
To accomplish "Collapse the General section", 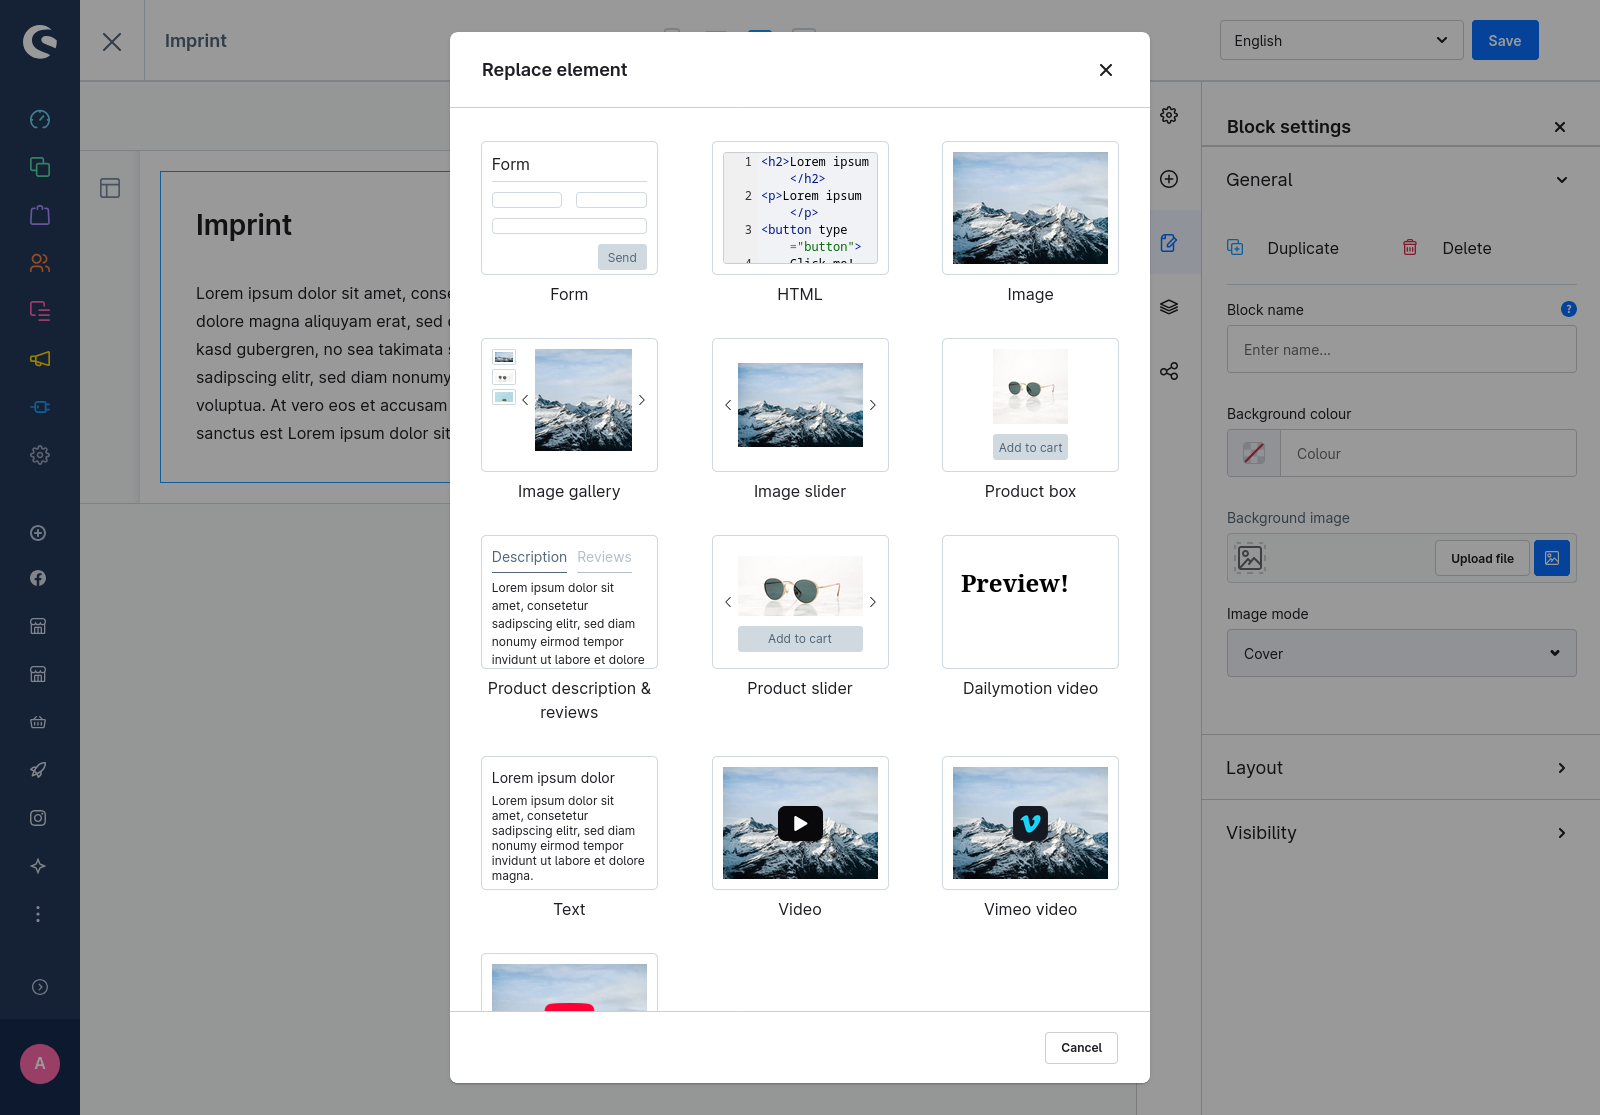I will pyautogui.click(x=1402, y=180).
